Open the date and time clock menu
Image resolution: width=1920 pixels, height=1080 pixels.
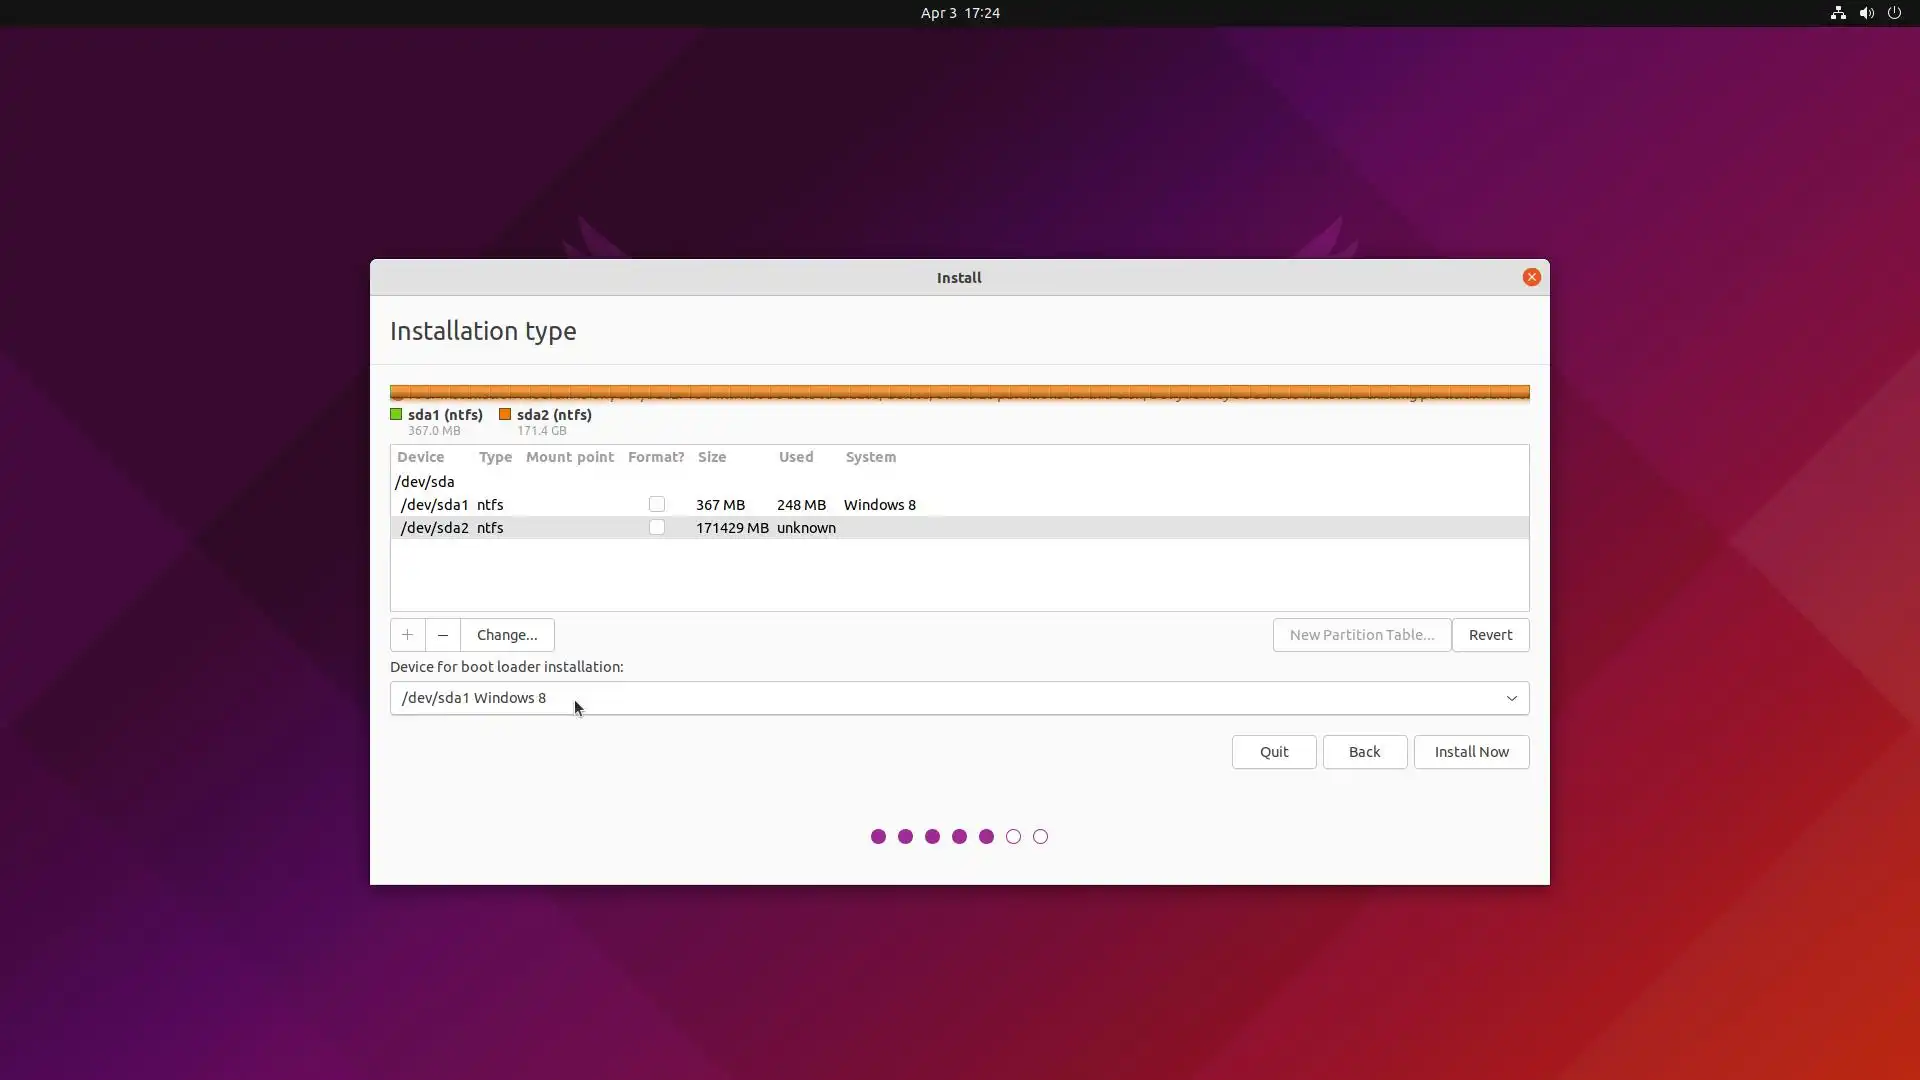[x=960, y=13]
